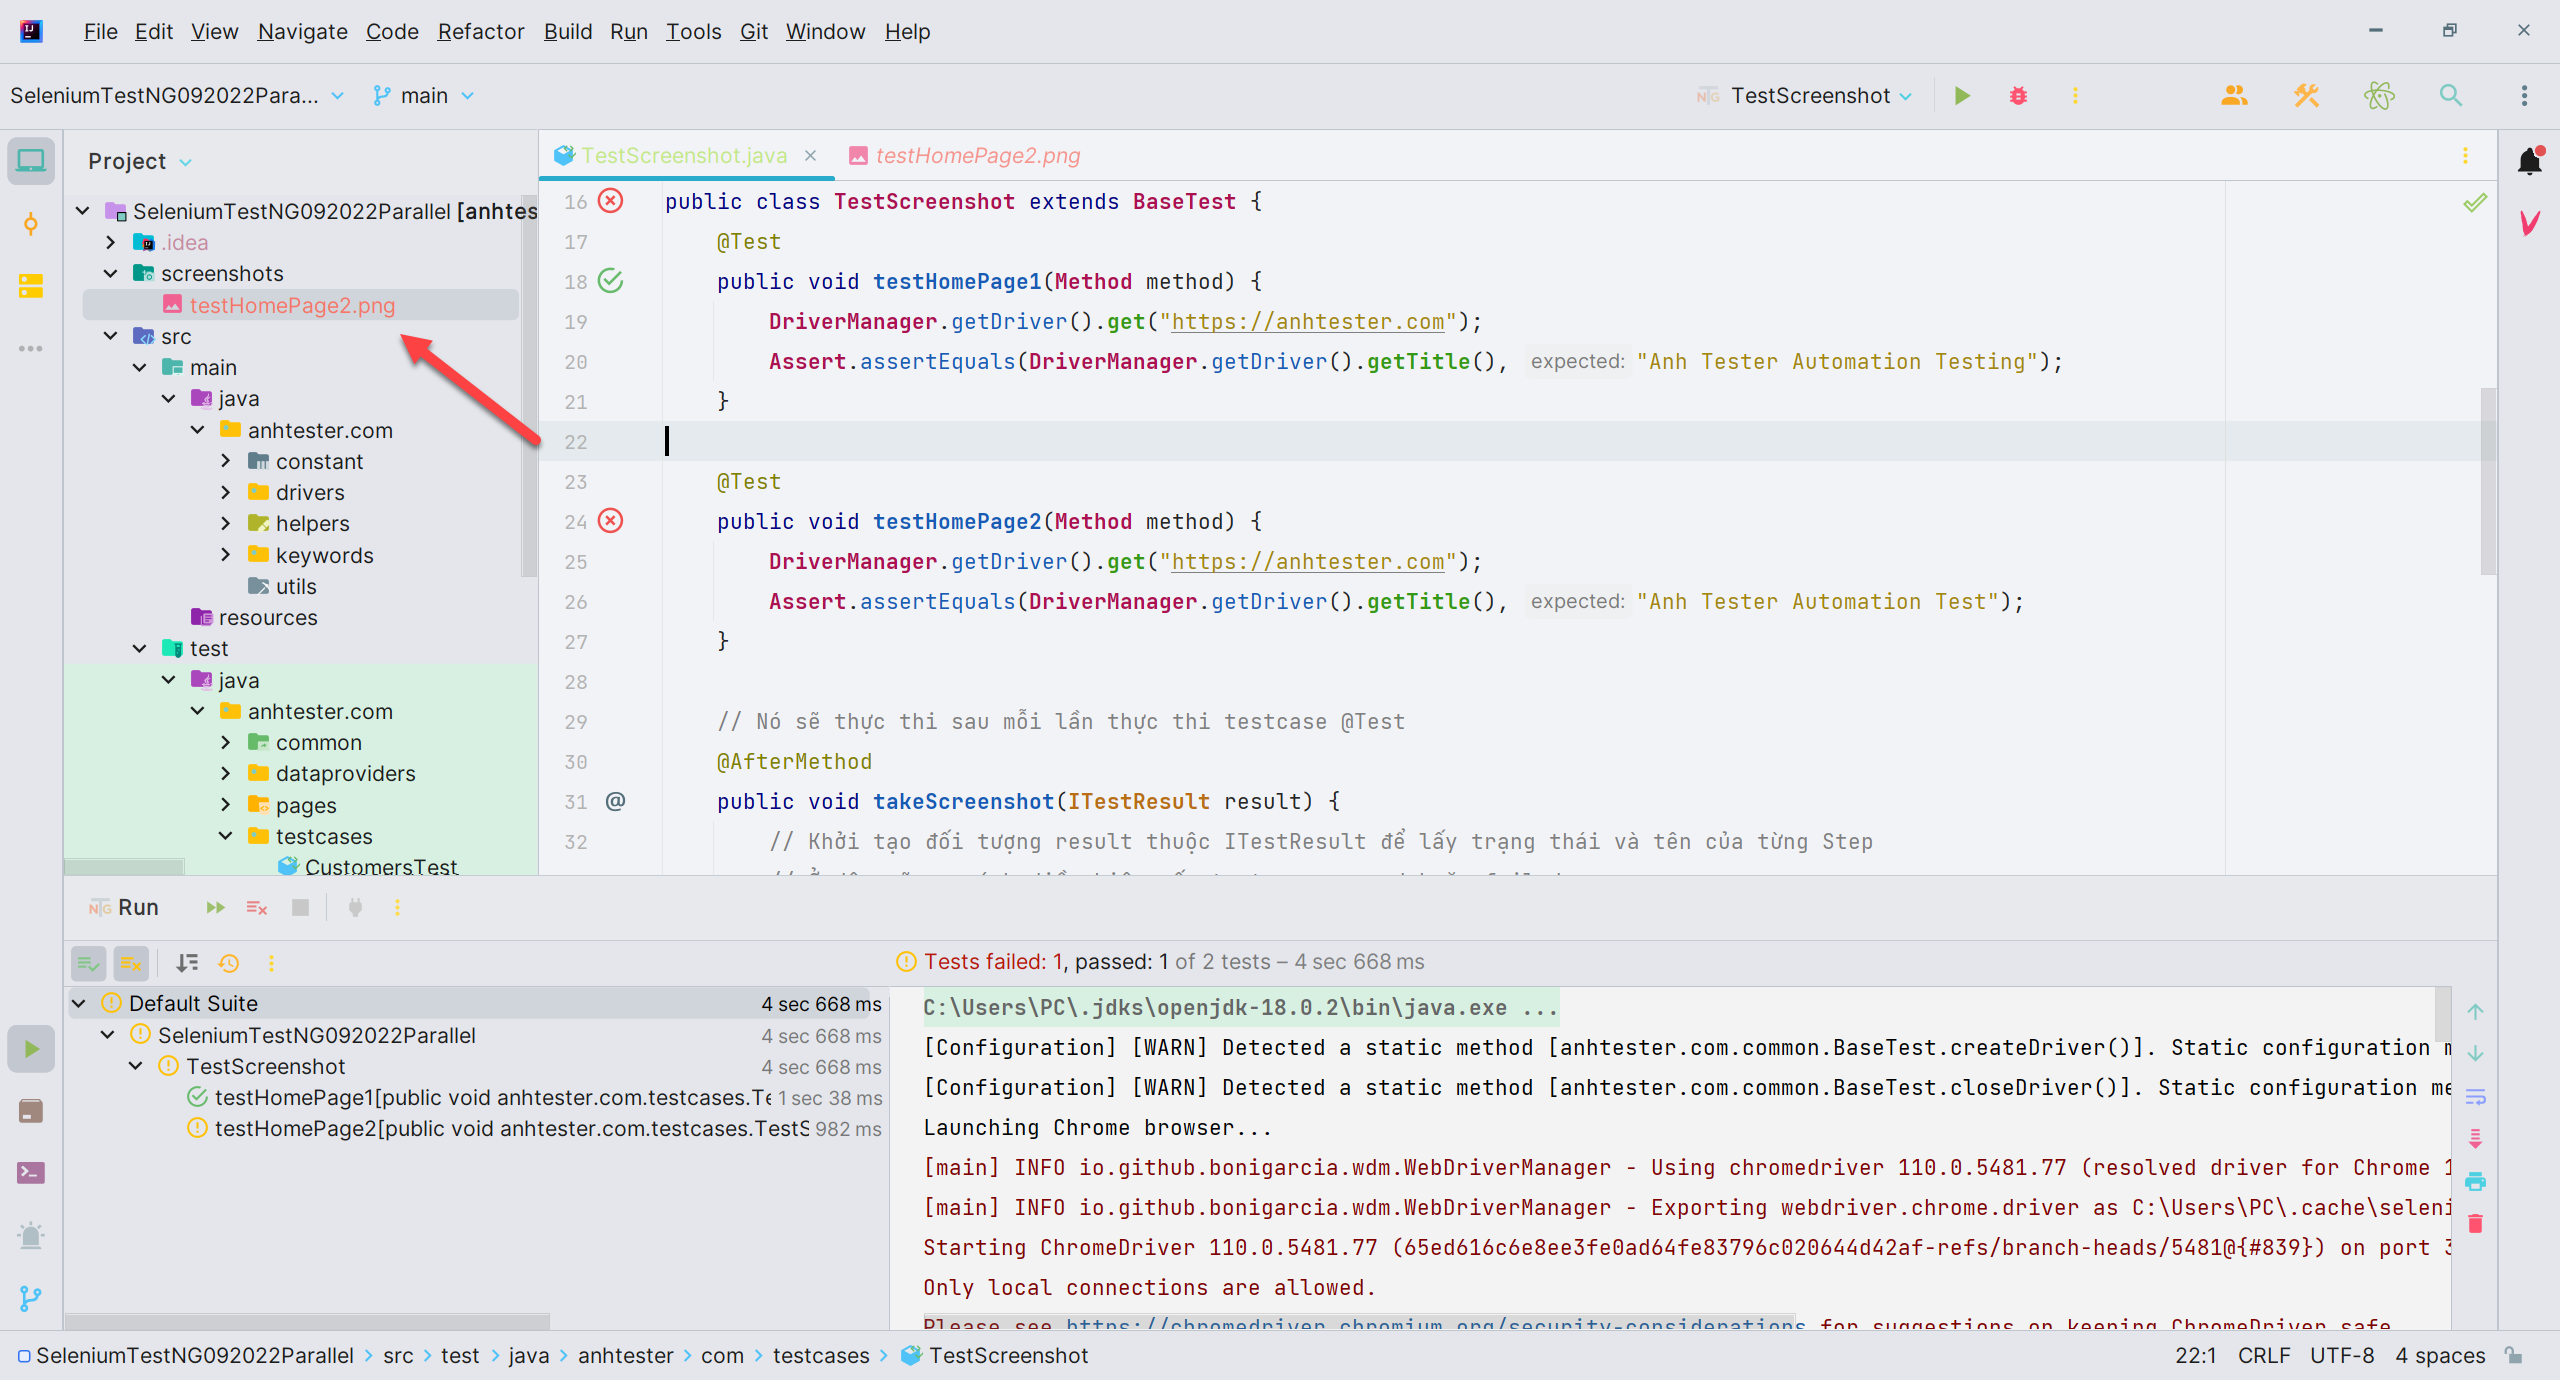The image size is (2560, 1380).
Task: Toggle Show Passed tests filter
Action: click(89, 963)
